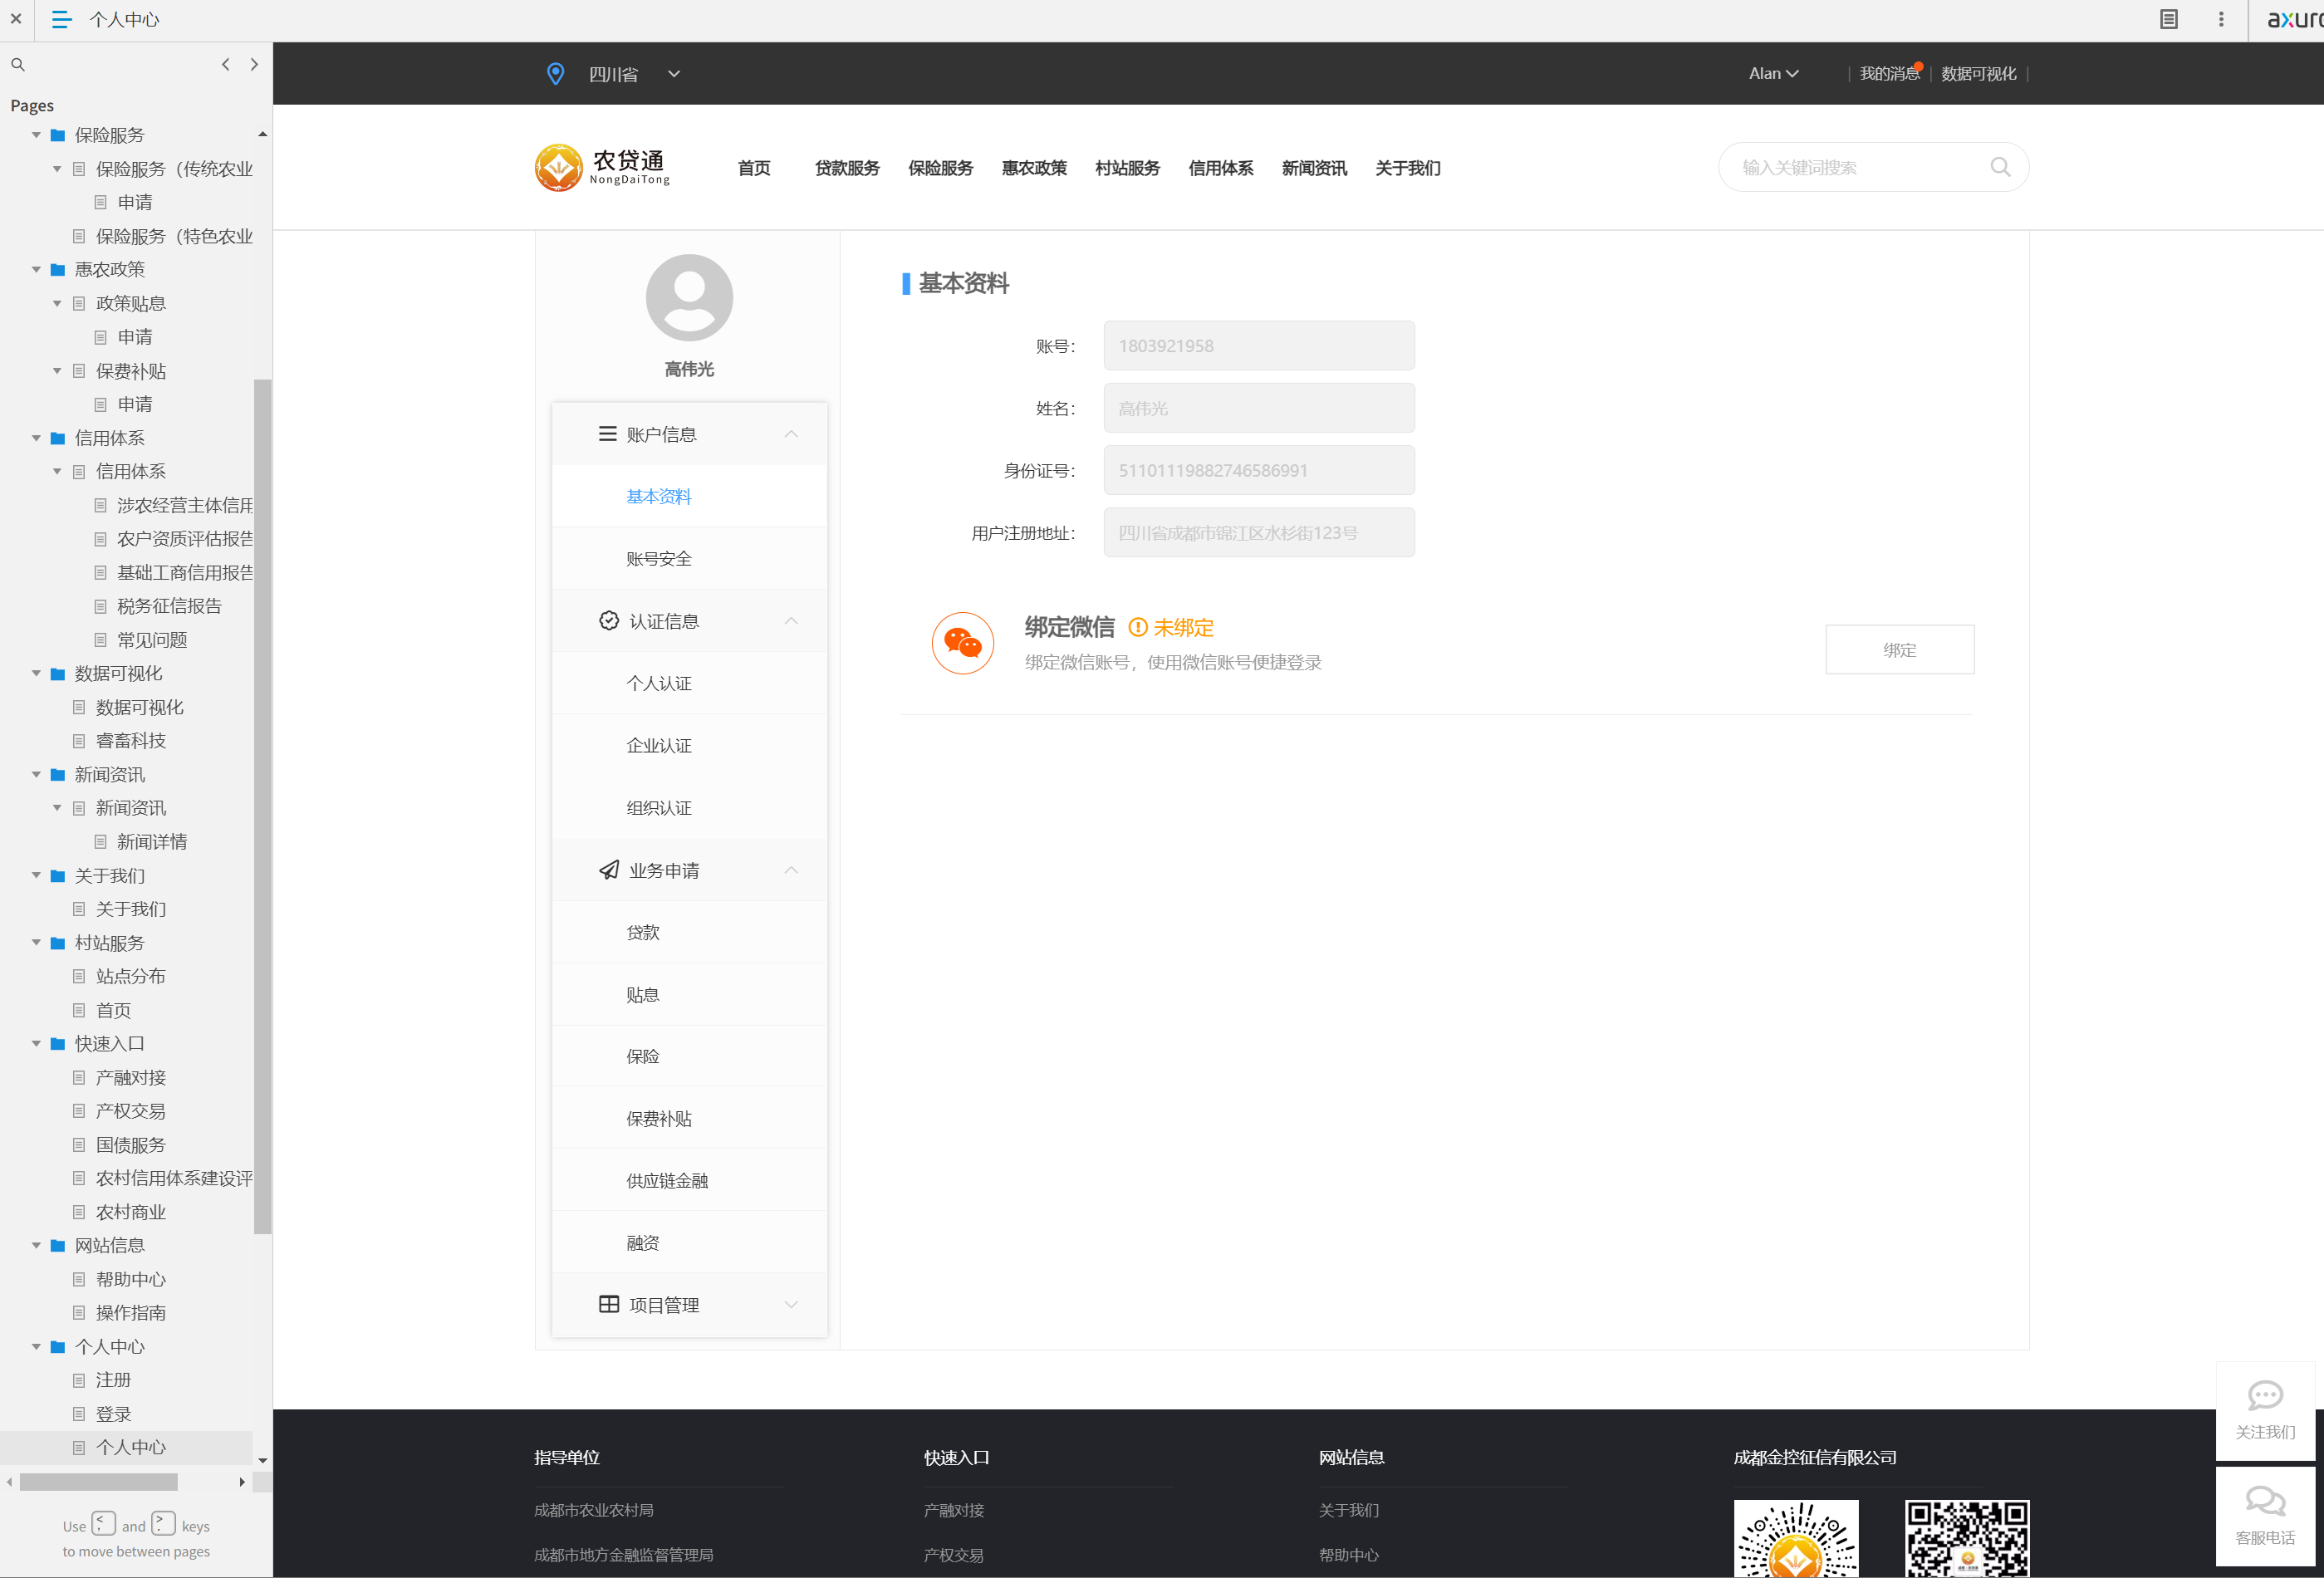Screen dimensions: 2324x1578
Task: Click the 绑定 button for WeChat
Action: (x=1899, y=650)
